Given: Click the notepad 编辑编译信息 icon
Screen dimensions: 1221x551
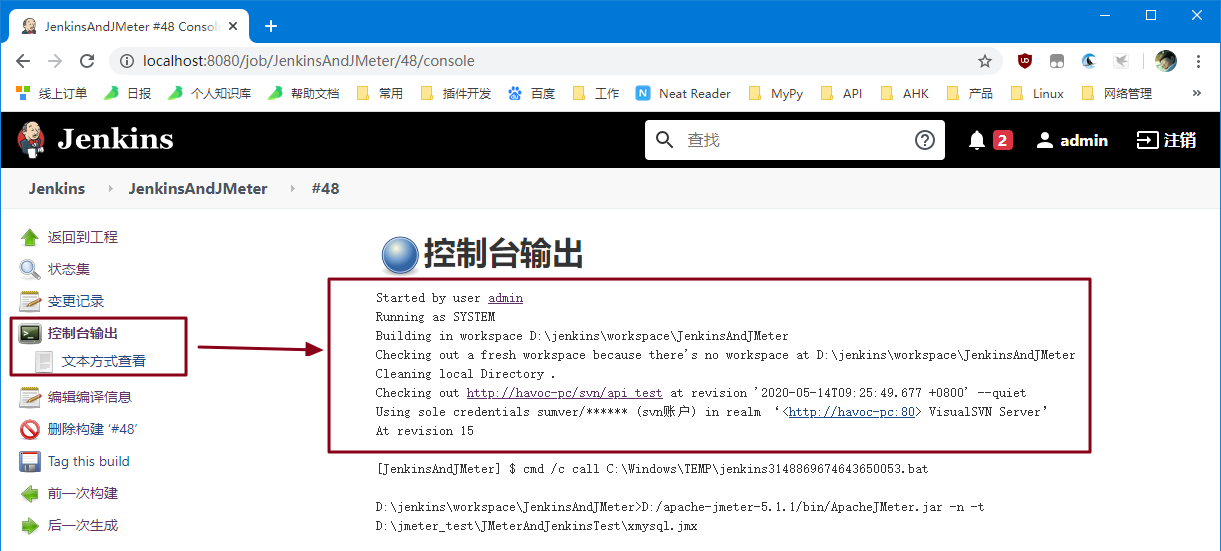Looking at the screenshot, I should 30,397.
